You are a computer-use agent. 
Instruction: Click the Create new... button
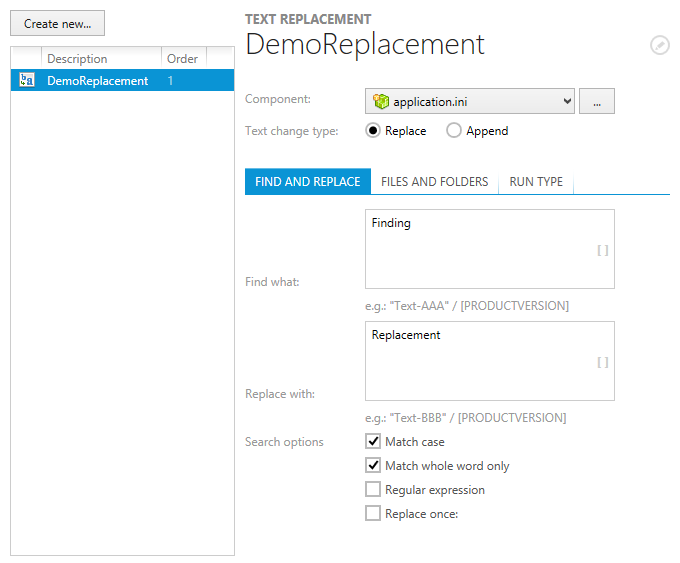tap(57, 24)
